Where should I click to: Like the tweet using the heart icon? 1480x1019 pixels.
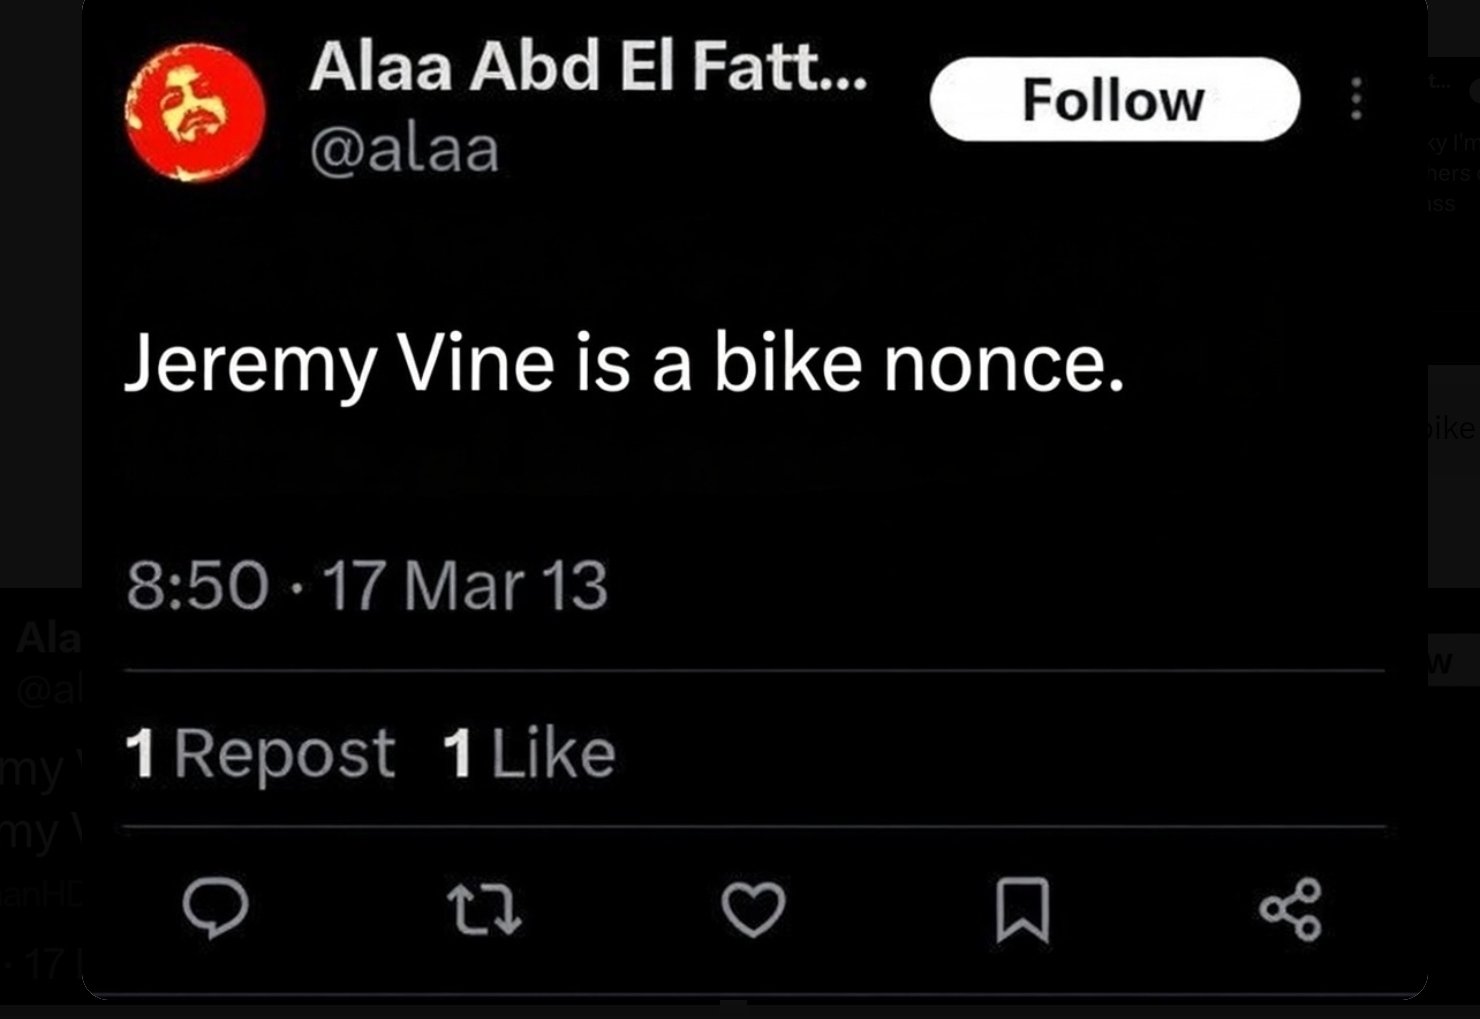point(753,908)
